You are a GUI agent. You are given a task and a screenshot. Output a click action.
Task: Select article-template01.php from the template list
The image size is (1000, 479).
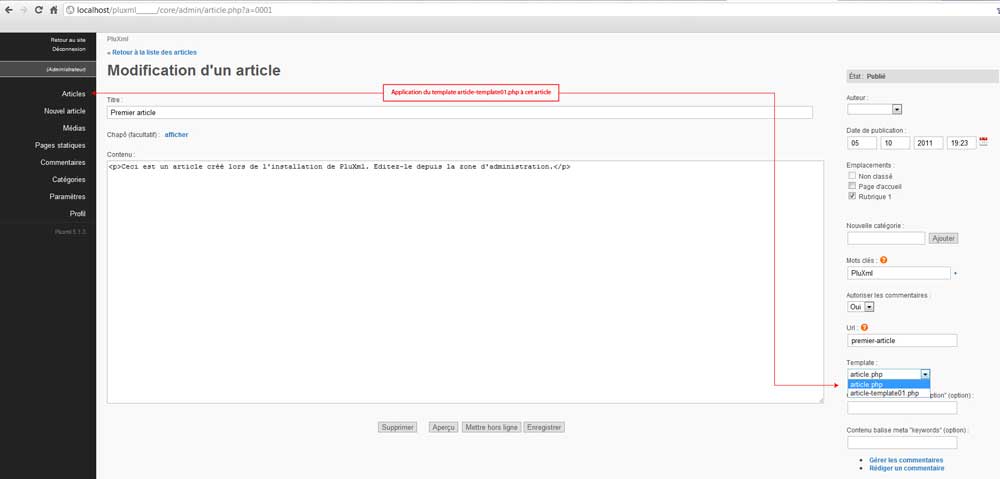click(x=884, y=394)
